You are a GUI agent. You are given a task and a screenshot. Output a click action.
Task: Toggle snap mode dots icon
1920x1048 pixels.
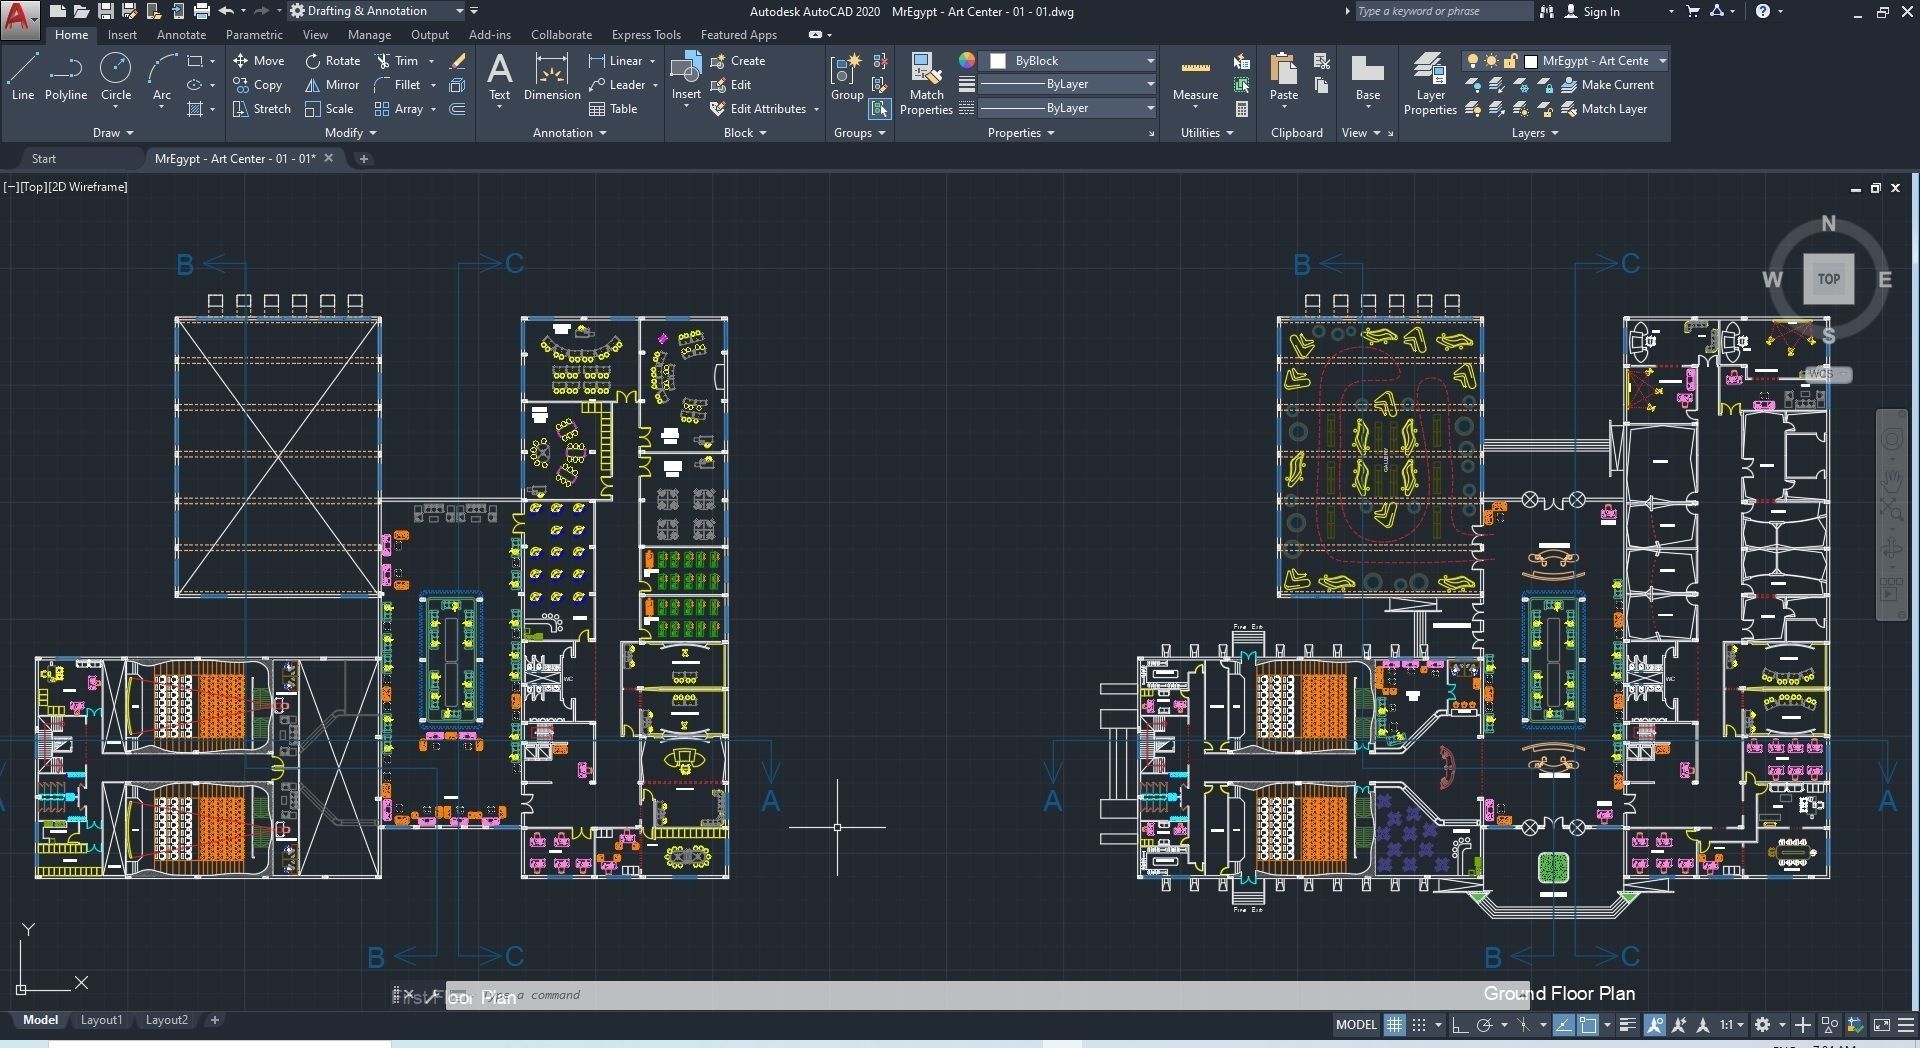[1418, 1024]
